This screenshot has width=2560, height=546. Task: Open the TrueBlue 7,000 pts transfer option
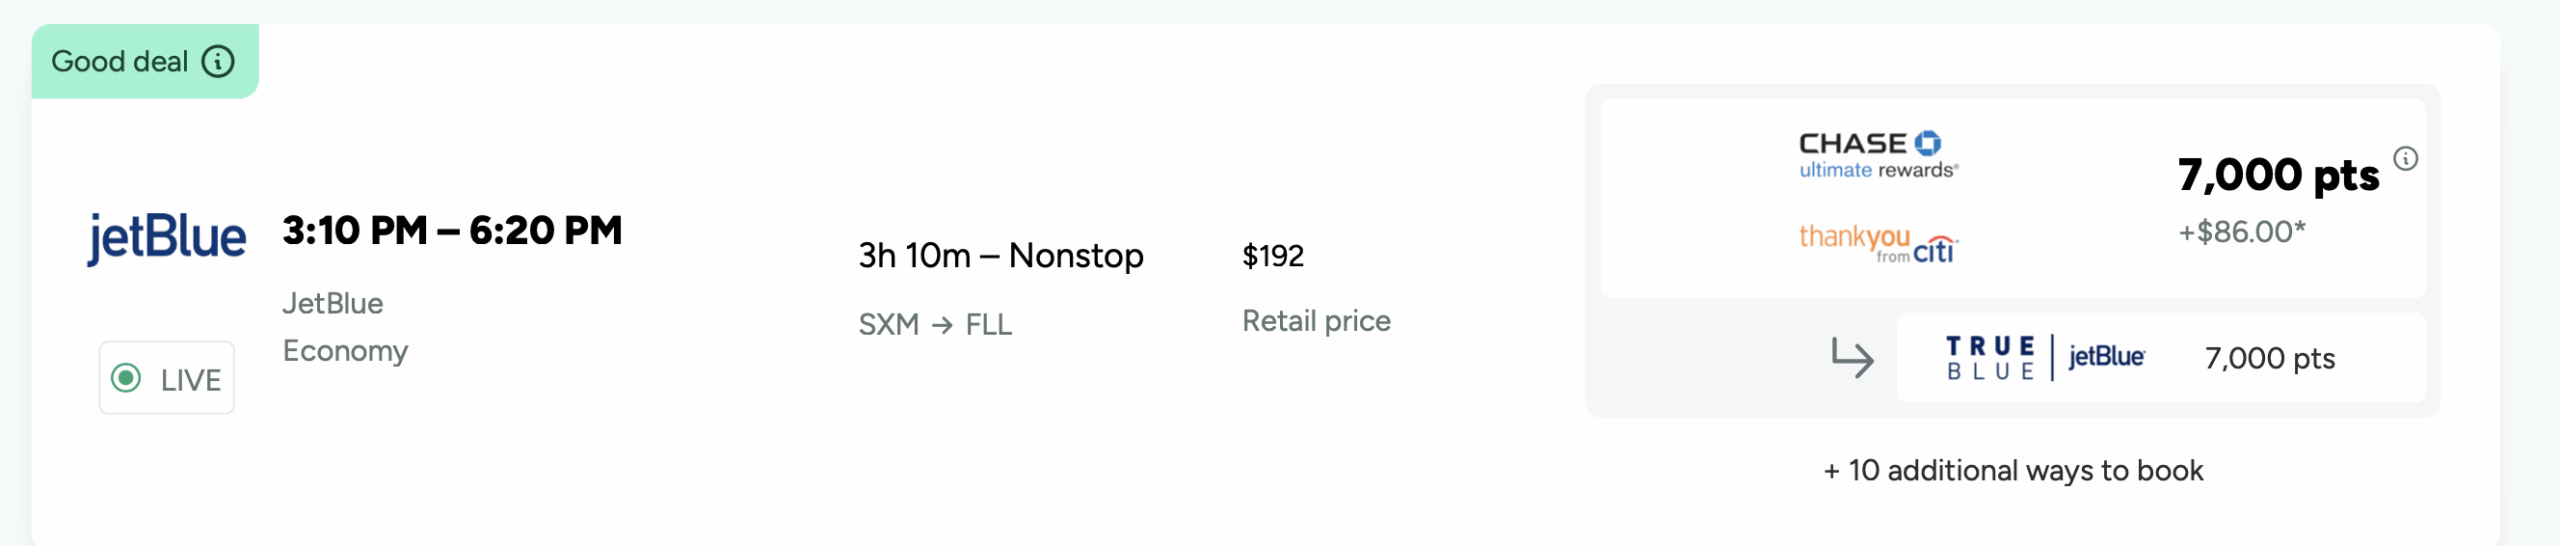click(x=2161, y=358)
